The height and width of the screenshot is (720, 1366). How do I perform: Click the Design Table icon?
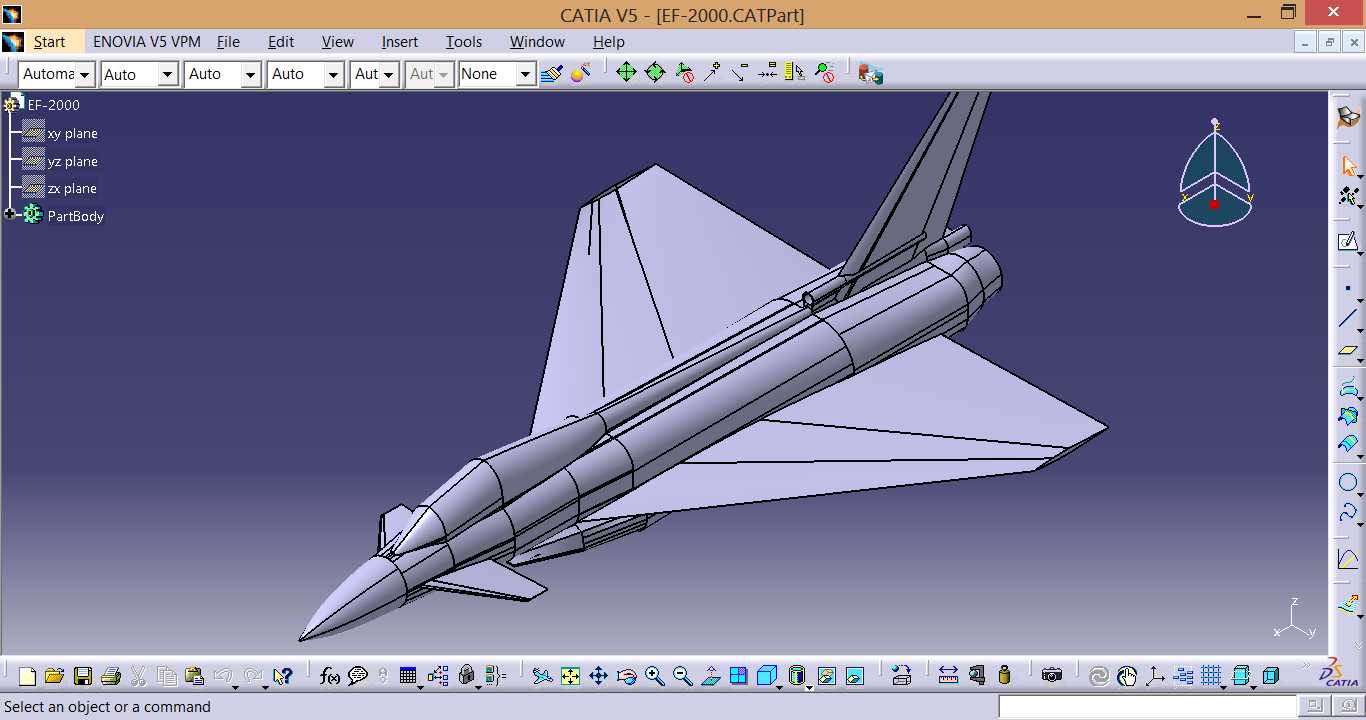point(408,676)
